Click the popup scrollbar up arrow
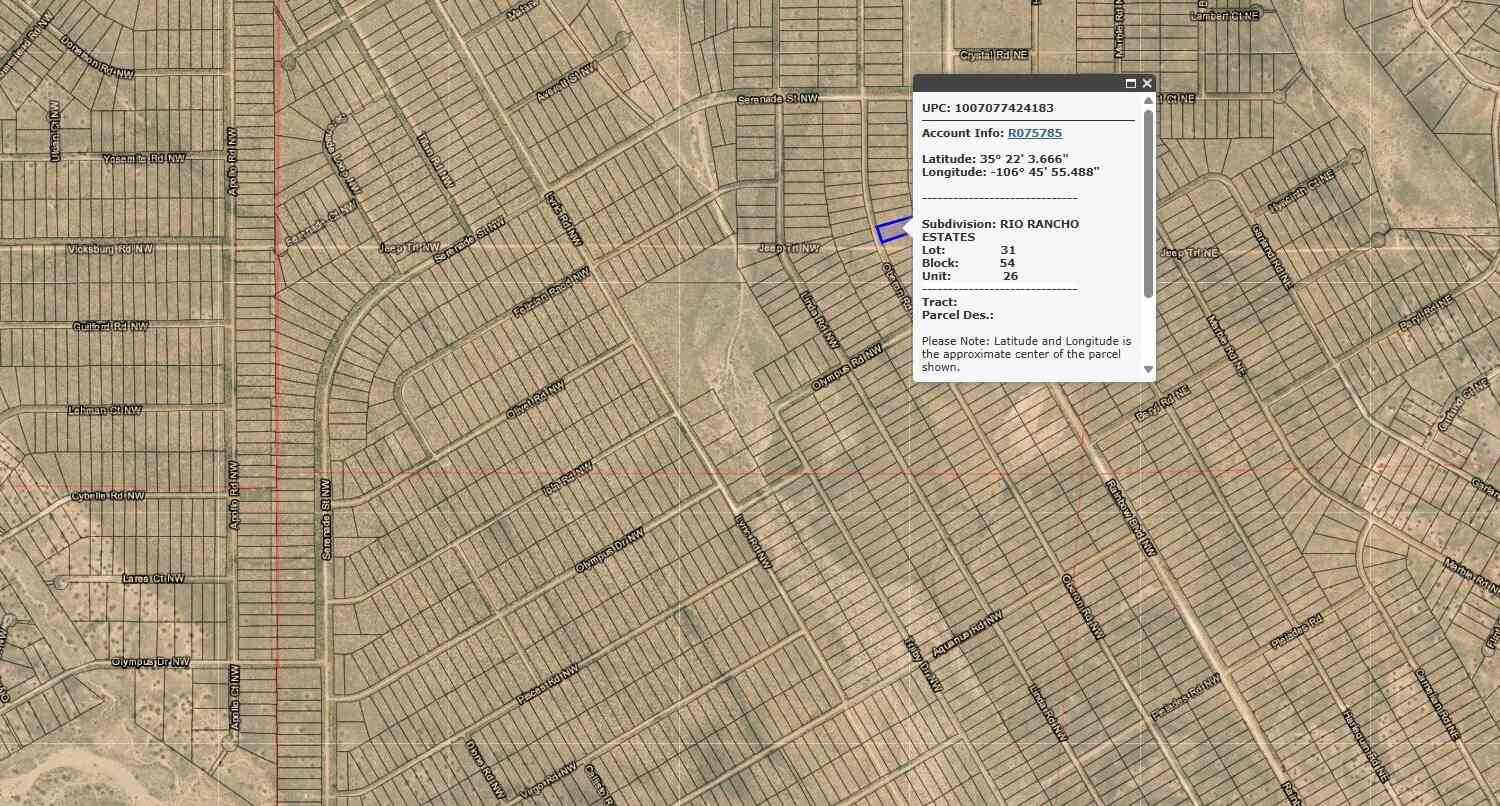 click(1148, 100)
